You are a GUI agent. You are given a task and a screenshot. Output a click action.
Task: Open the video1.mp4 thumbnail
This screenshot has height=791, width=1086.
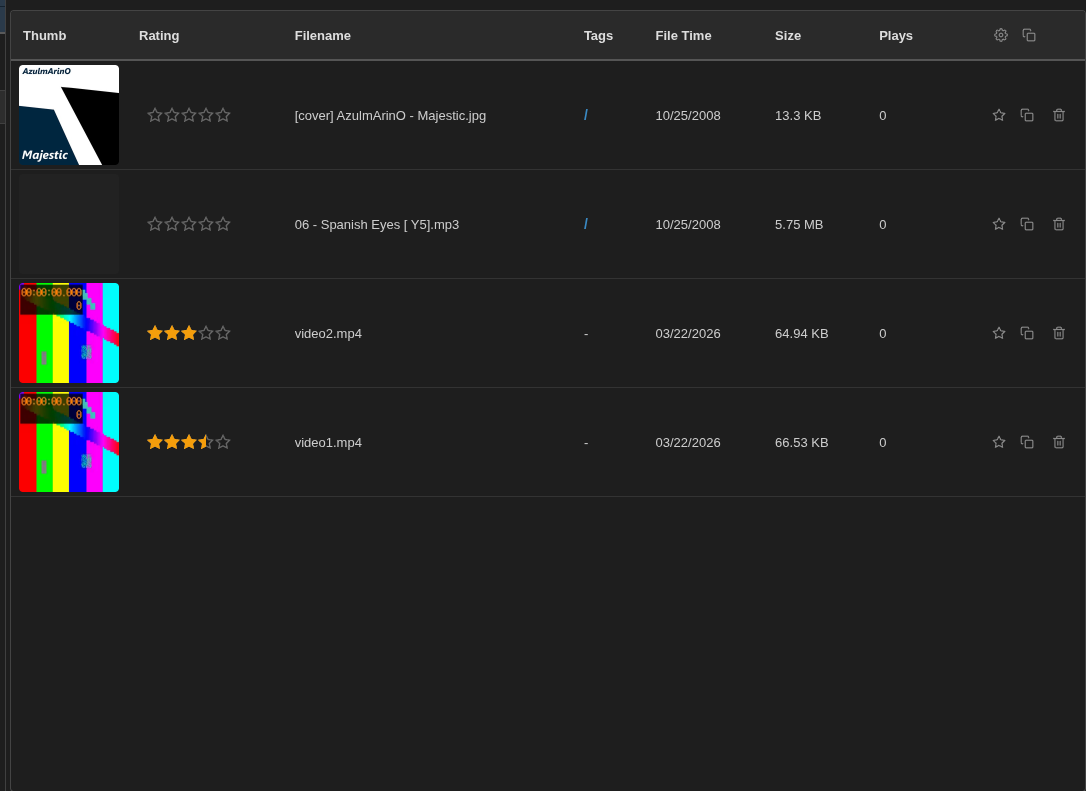(x=69, y=442)
